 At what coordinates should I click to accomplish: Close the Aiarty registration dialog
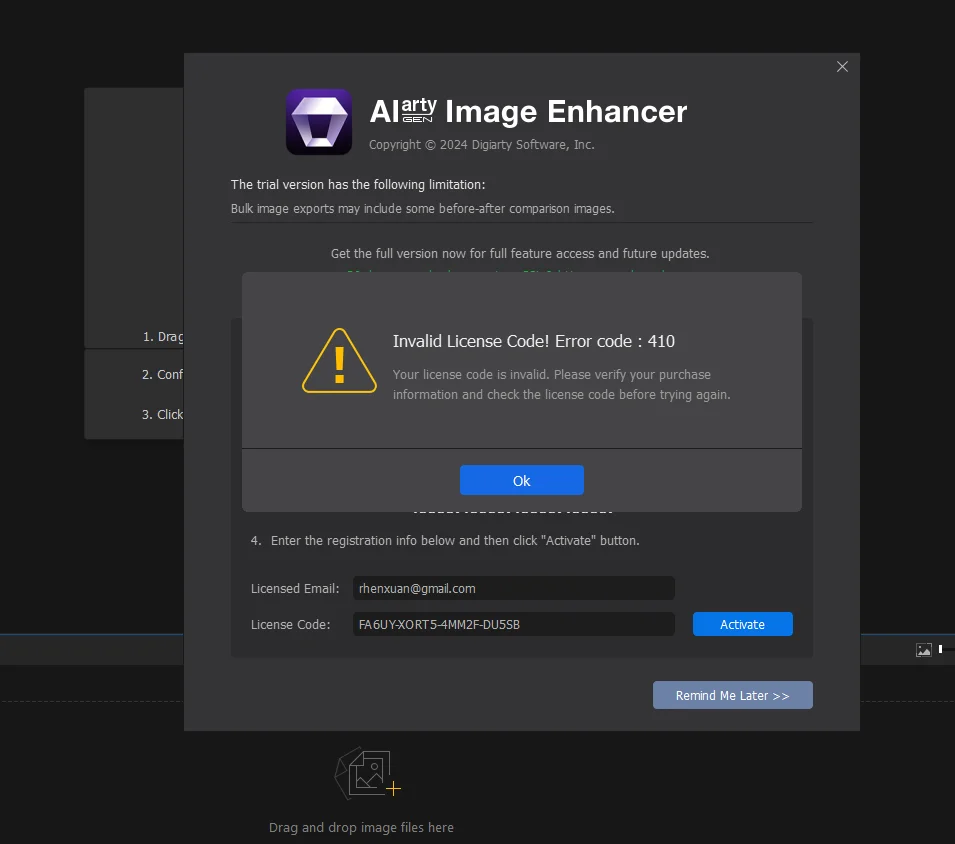click(x=842, y=66)
